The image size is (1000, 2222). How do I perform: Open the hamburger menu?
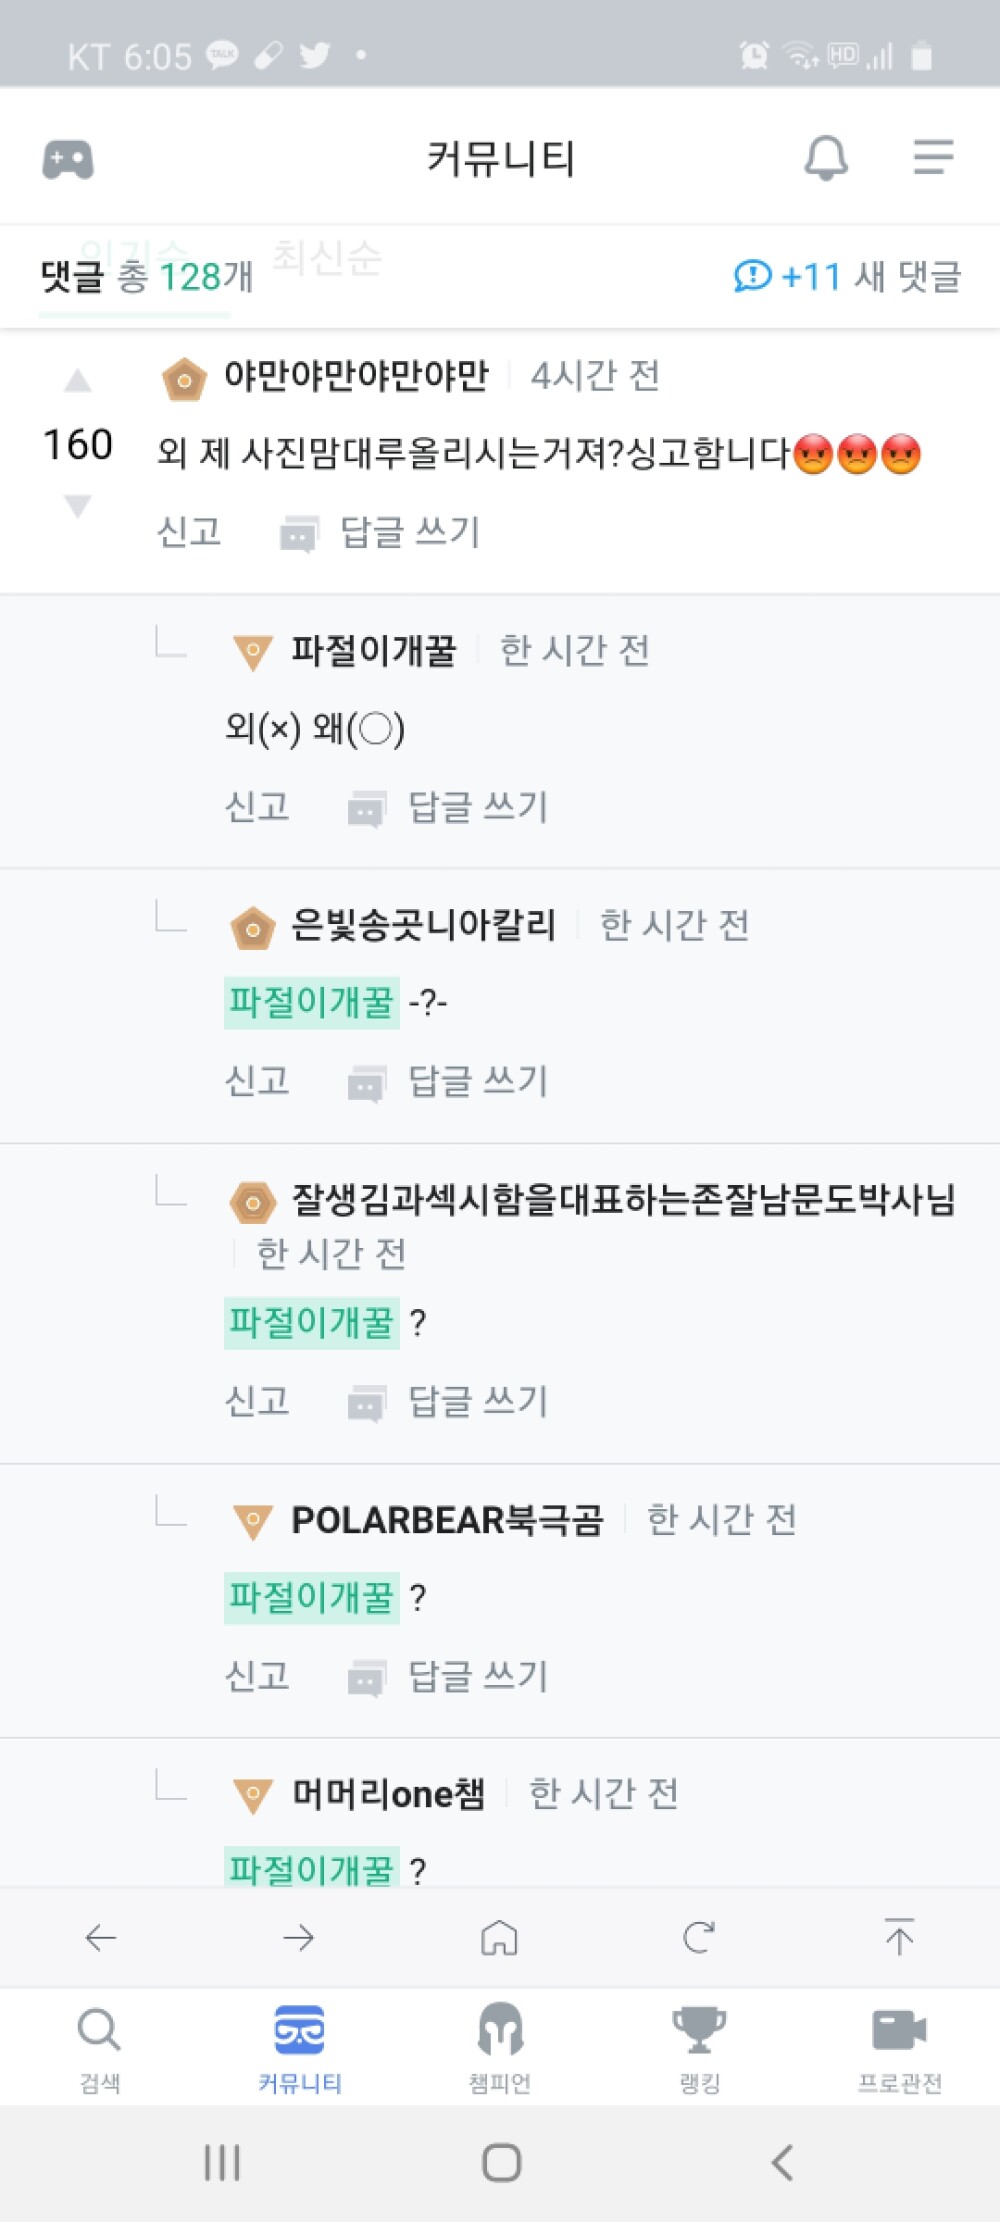click(933, 157)
